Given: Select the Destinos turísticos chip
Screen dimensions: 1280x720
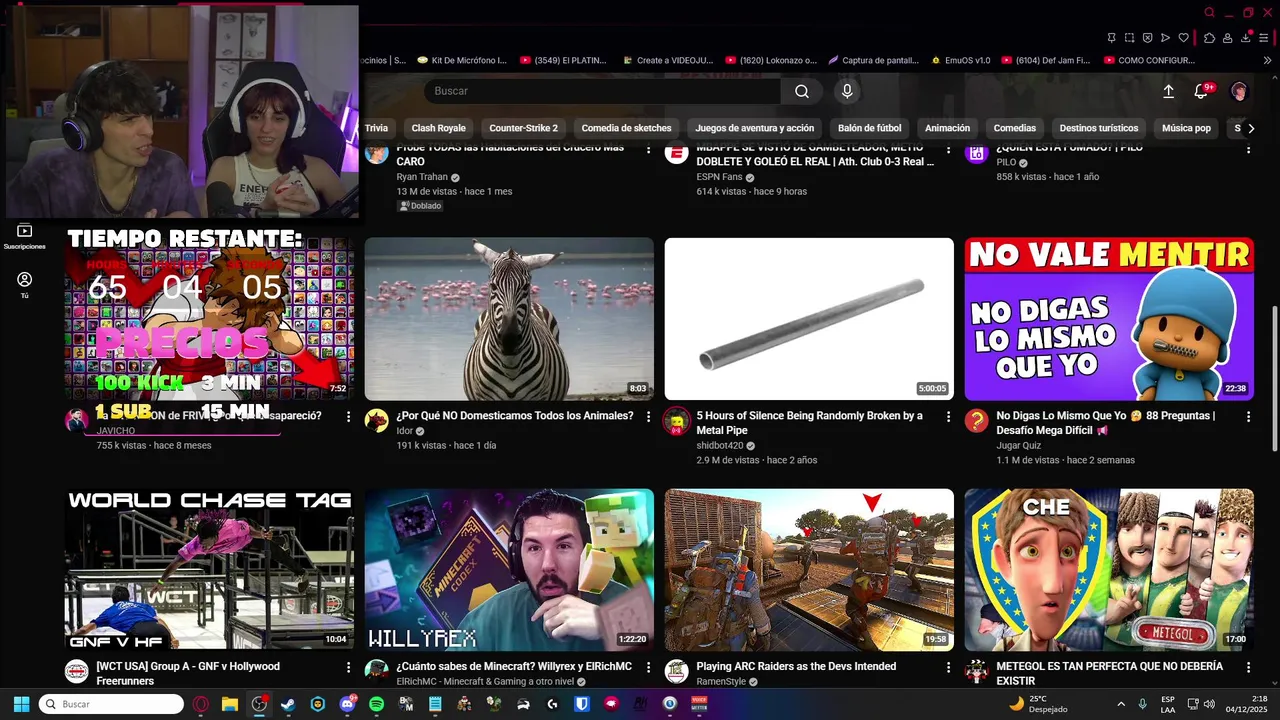Looking at the screenshot, I should pyautogui.click(x=1098, y=128).
